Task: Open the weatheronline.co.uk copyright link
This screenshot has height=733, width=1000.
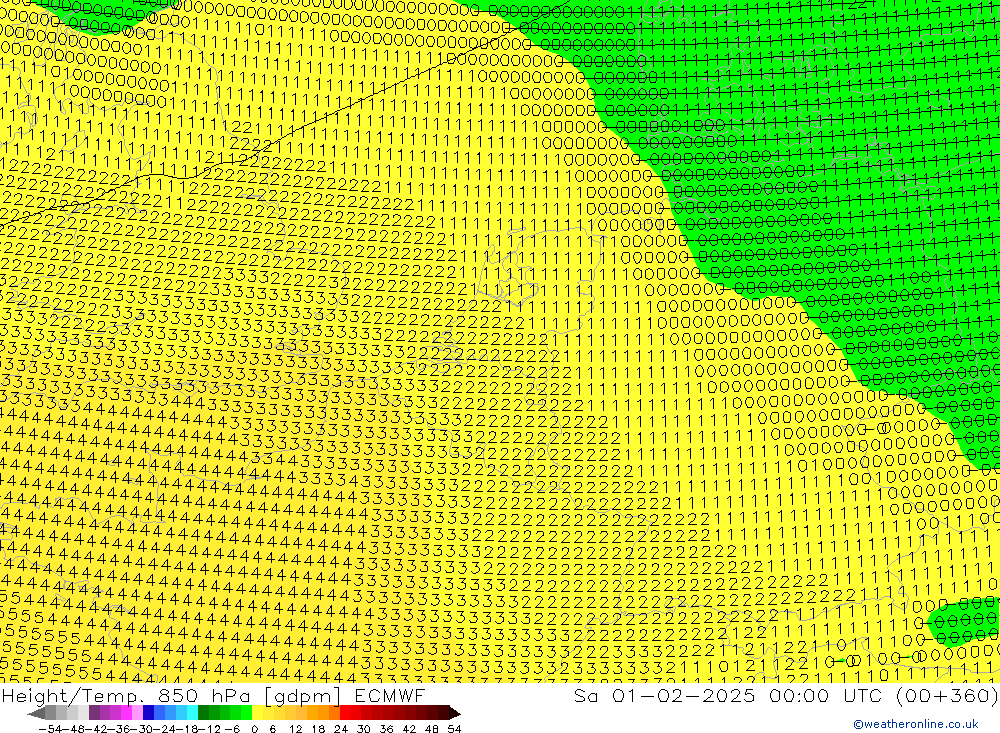Action: (x=915, y=724)
